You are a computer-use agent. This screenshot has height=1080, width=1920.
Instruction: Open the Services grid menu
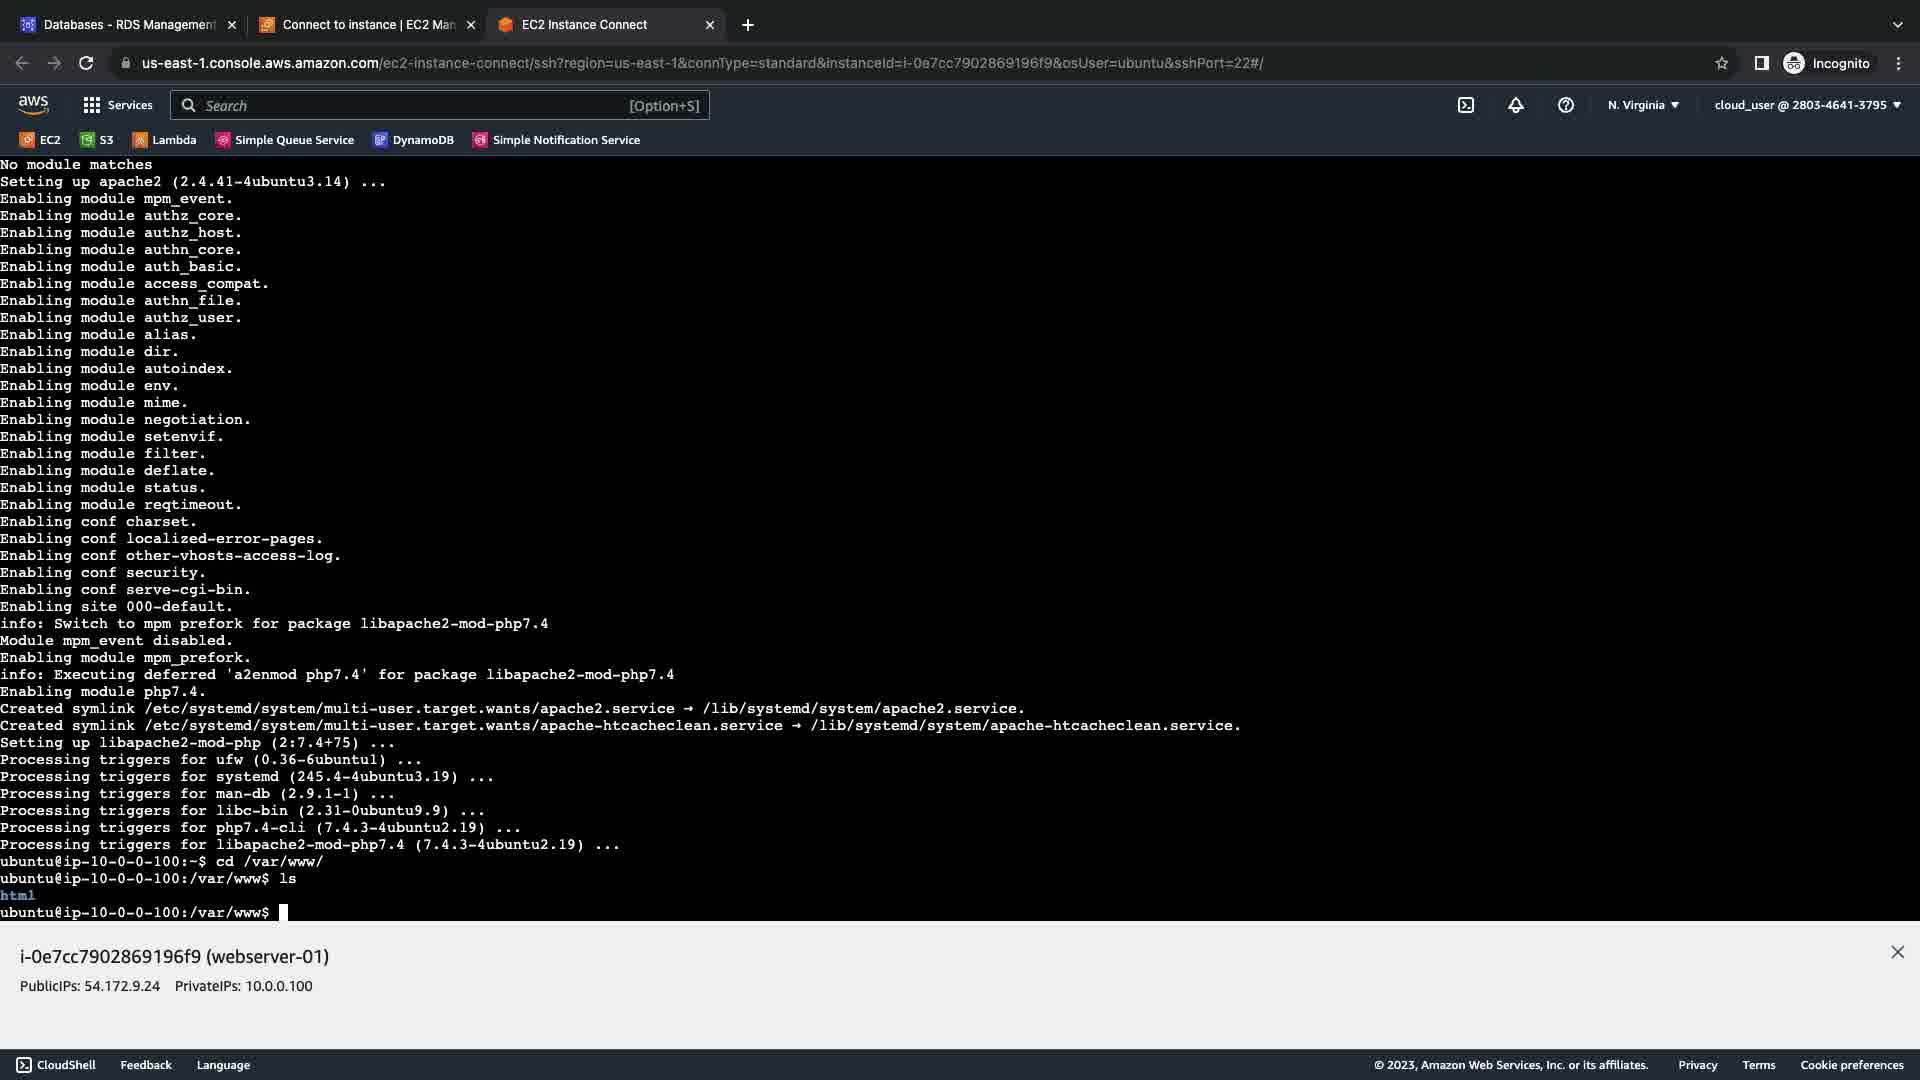(x=117, y=105)
